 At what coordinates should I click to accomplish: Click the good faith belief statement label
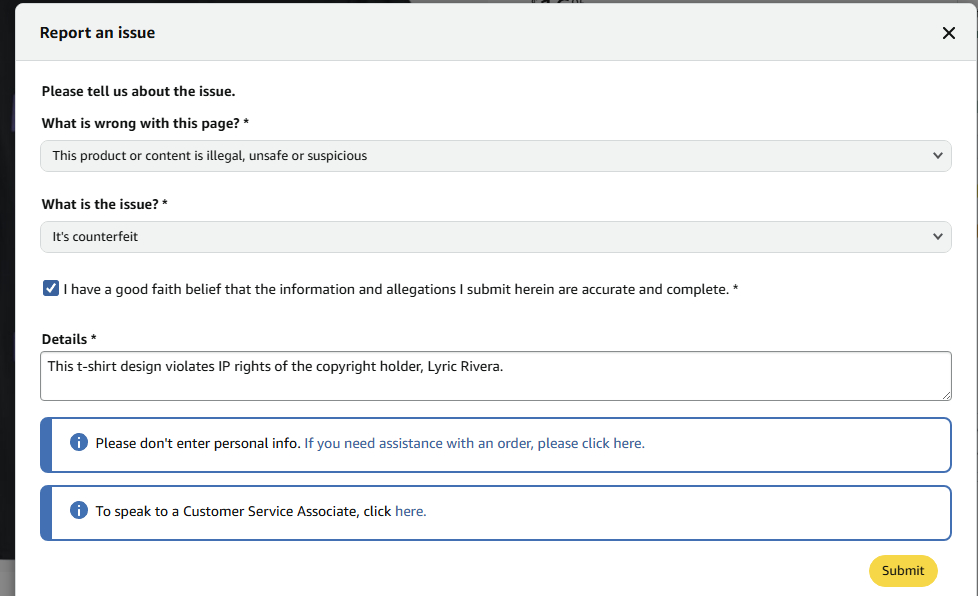tap(400, 290)
